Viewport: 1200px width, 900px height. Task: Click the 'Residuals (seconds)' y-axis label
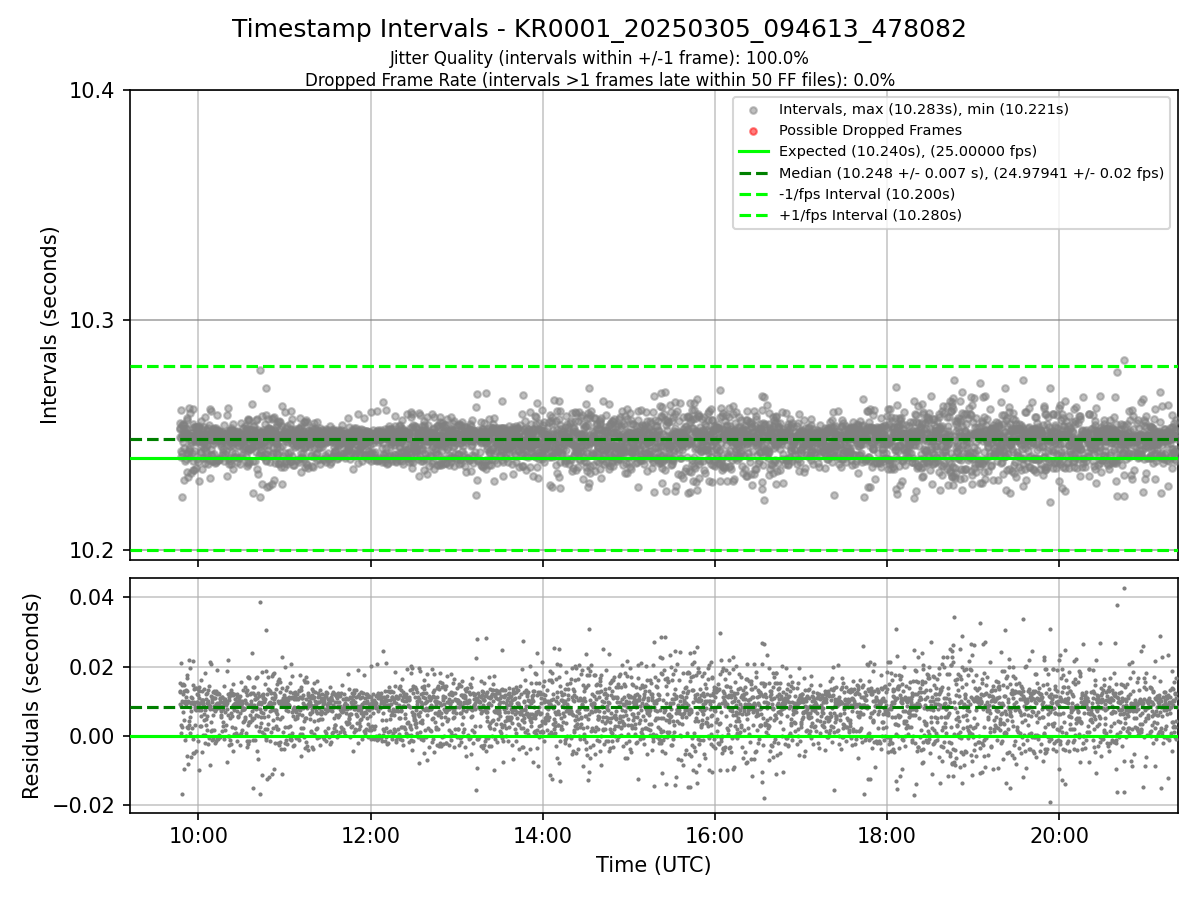click(31, 696)
